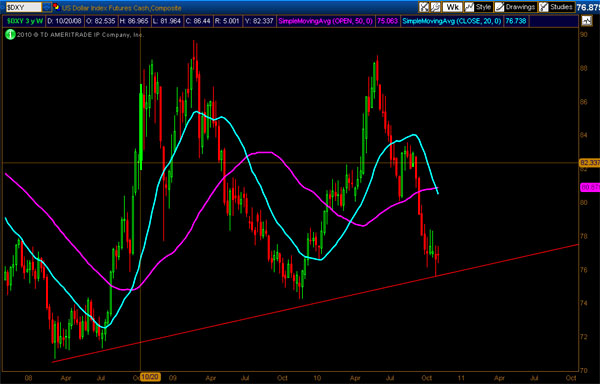Click the 76.875 last price in top corner
Screen dimensions: 600x384
point(588,7)
